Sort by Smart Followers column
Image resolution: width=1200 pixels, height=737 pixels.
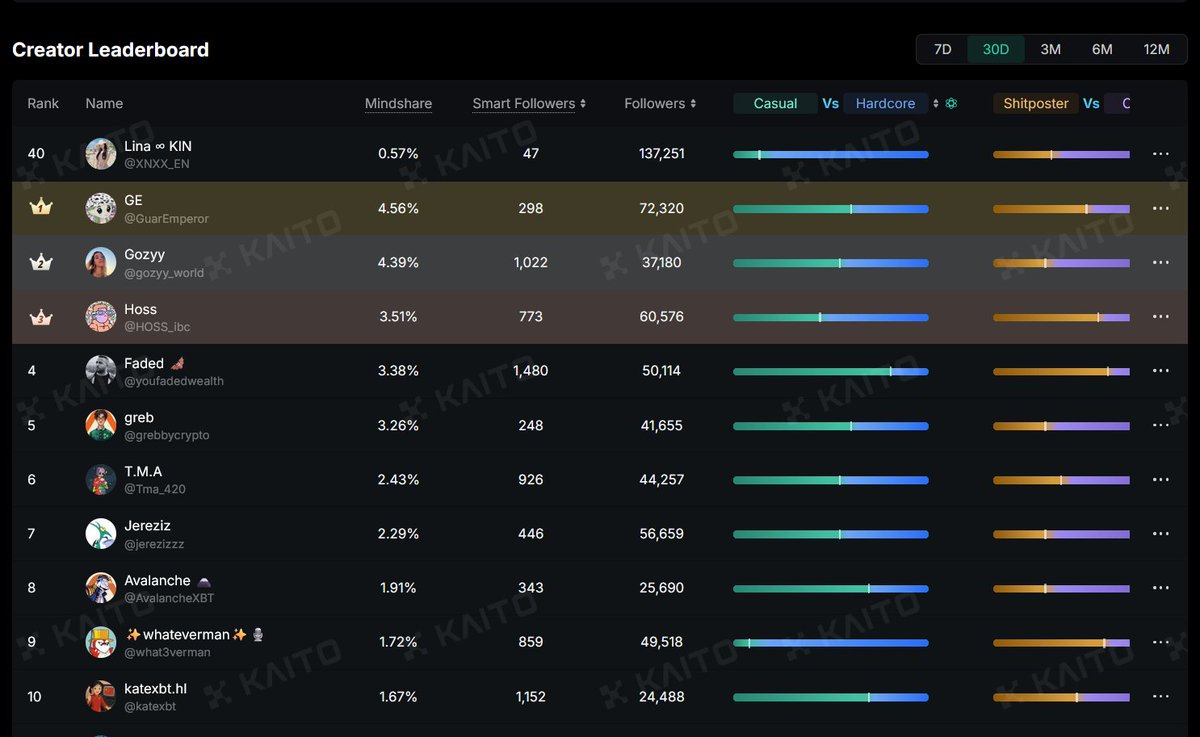tap(529, 103)
